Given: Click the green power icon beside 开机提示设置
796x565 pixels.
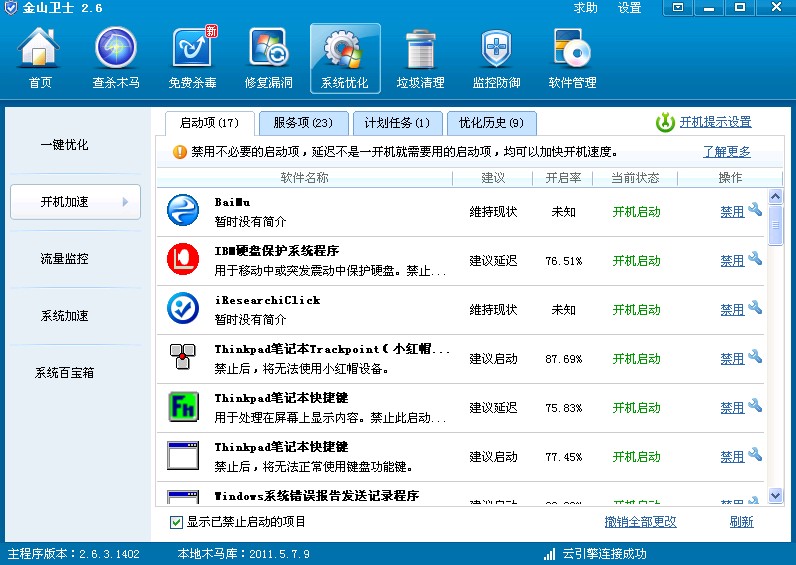Looking at the screenshot, I should click(x=665, y=122).
